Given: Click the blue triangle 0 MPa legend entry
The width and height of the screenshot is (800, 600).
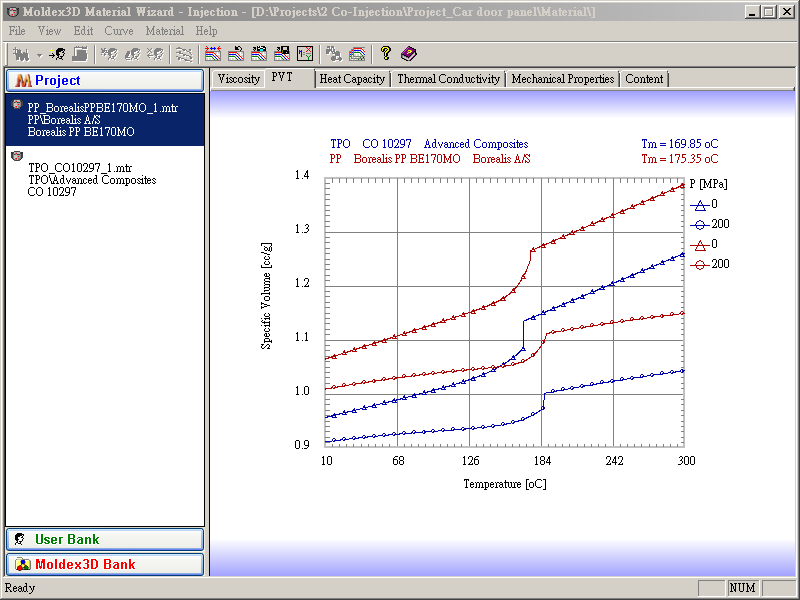Looking at the screenshot, I should pyautogui.click(x=704, y=205).
